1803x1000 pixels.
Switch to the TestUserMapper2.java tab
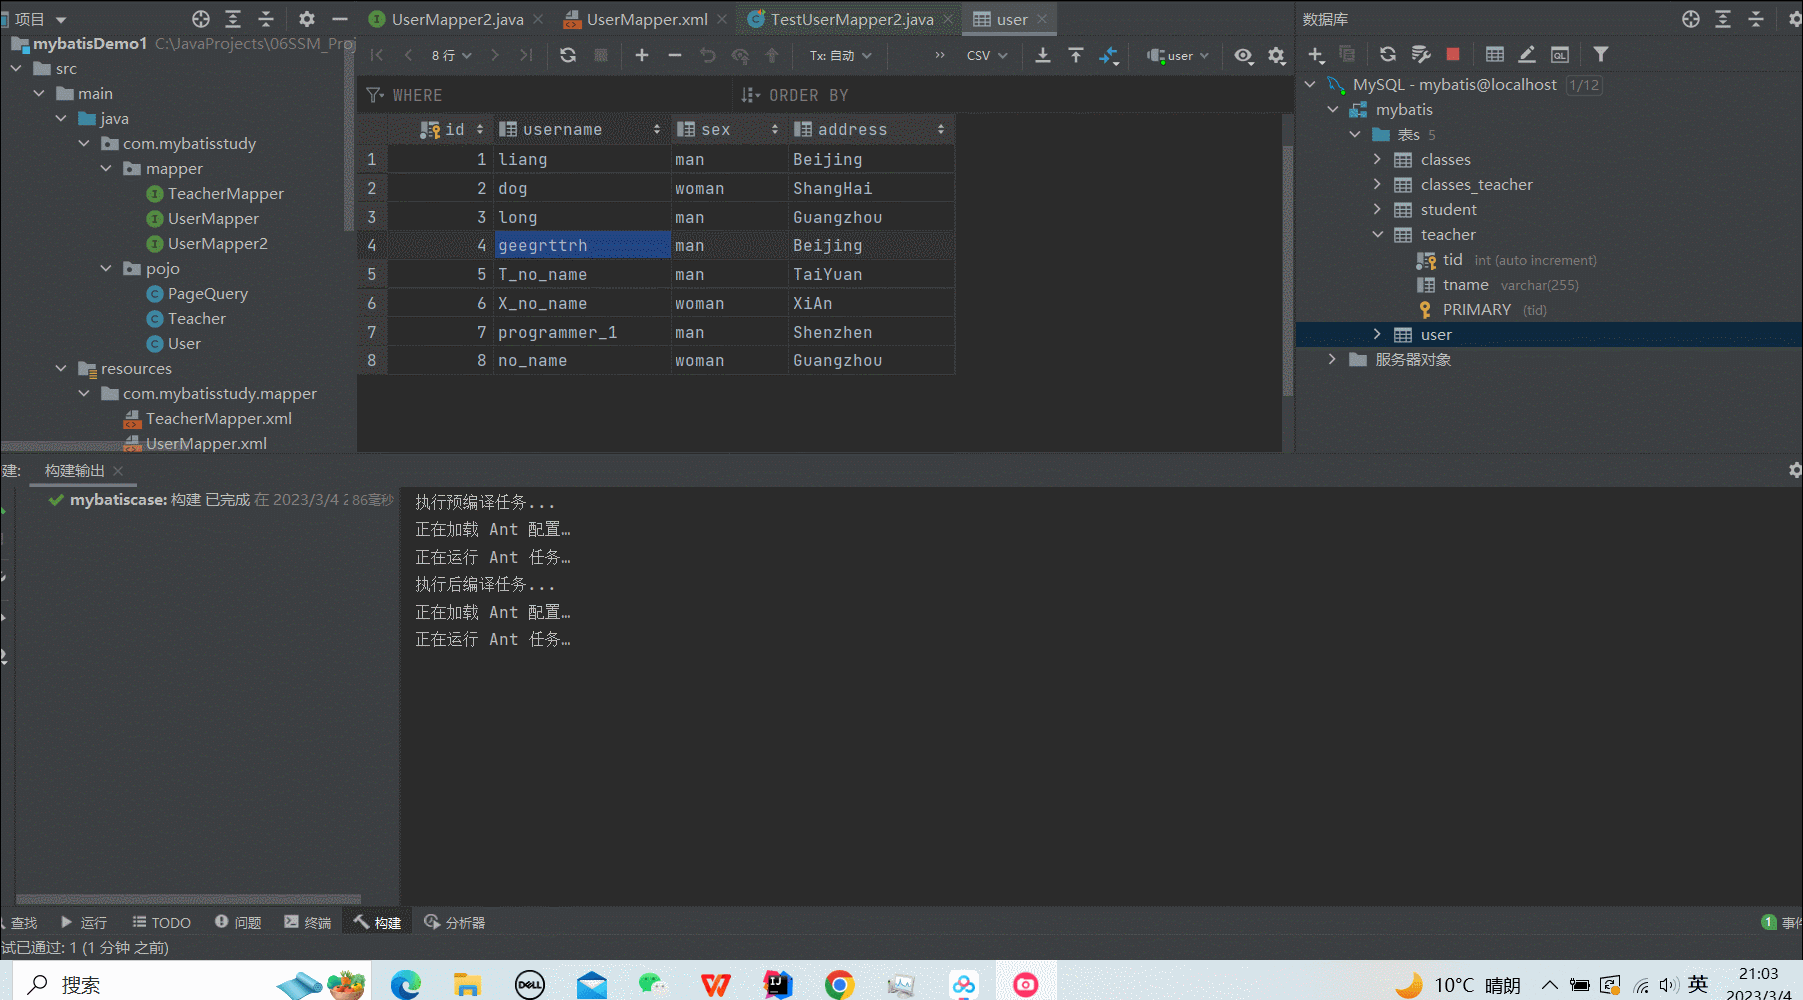click(x=852, y=19)
